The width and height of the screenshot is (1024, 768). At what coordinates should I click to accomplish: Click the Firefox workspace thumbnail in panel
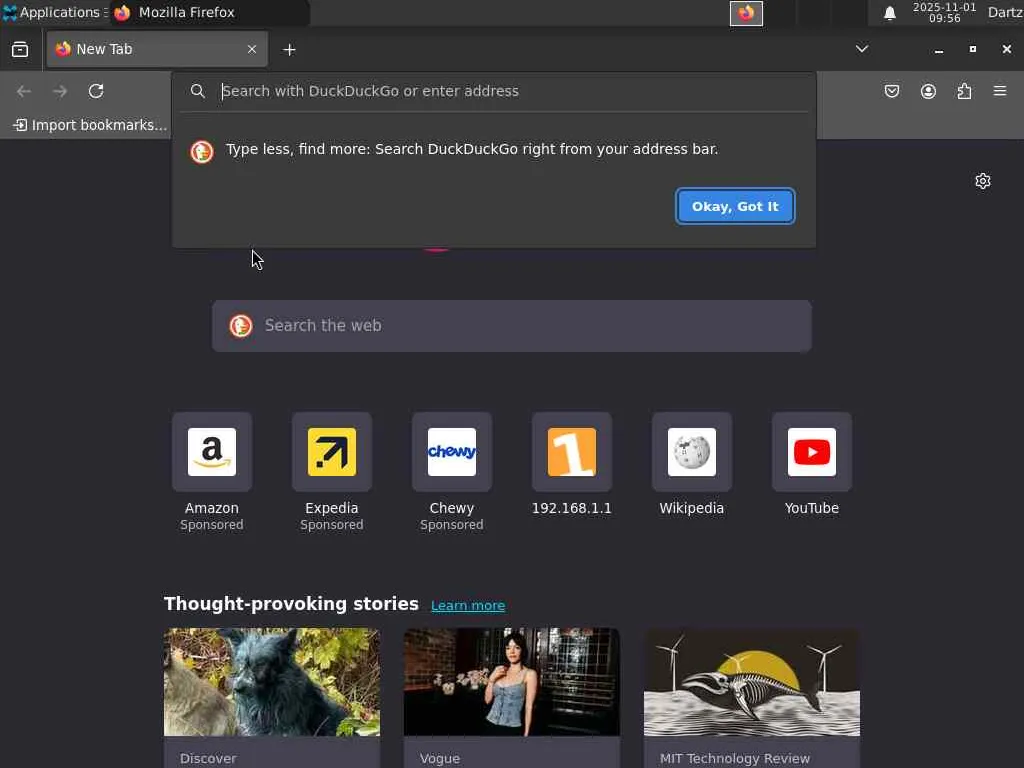(x=746, y=13)
